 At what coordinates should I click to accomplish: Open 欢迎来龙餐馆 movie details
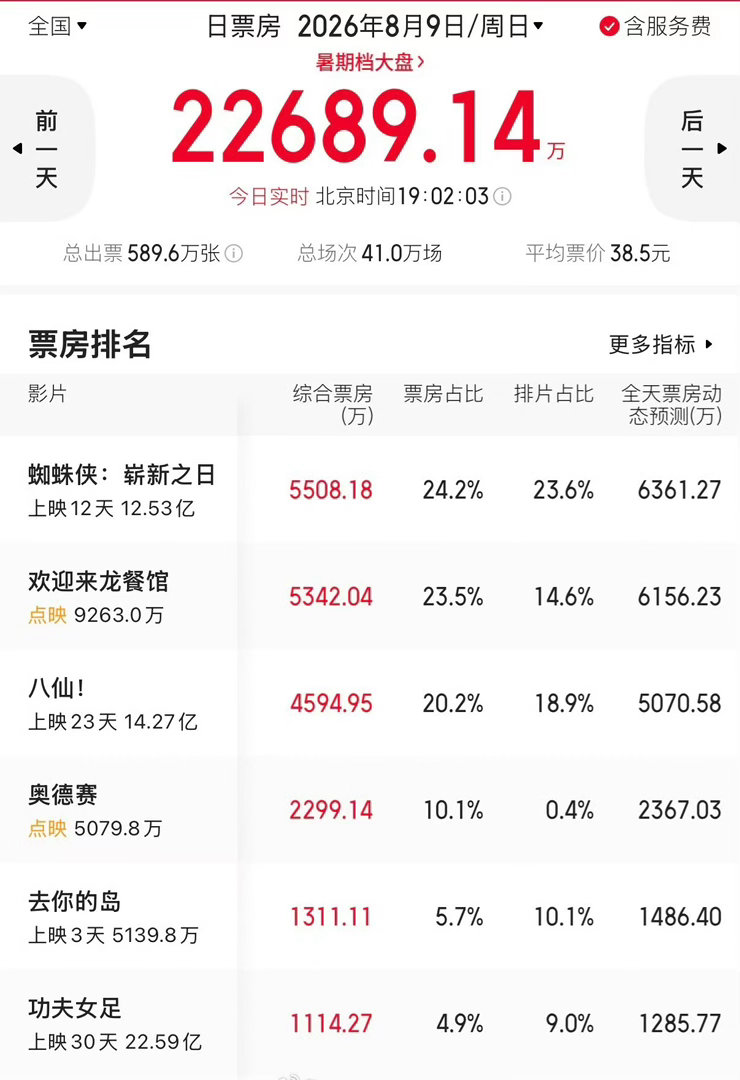370,596
